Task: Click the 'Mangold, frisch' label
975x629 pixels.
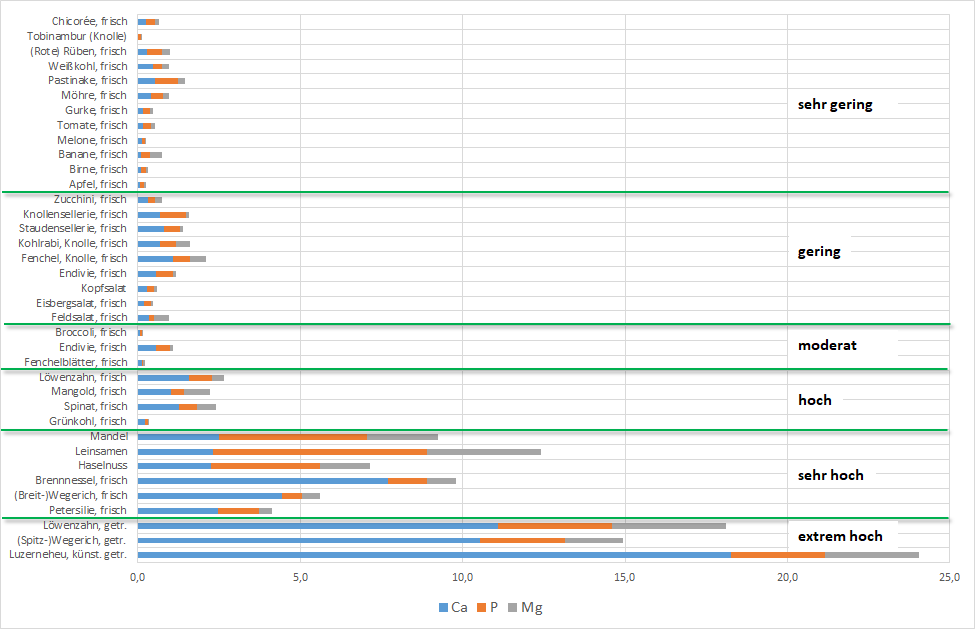Action: [x=89, y=392]
